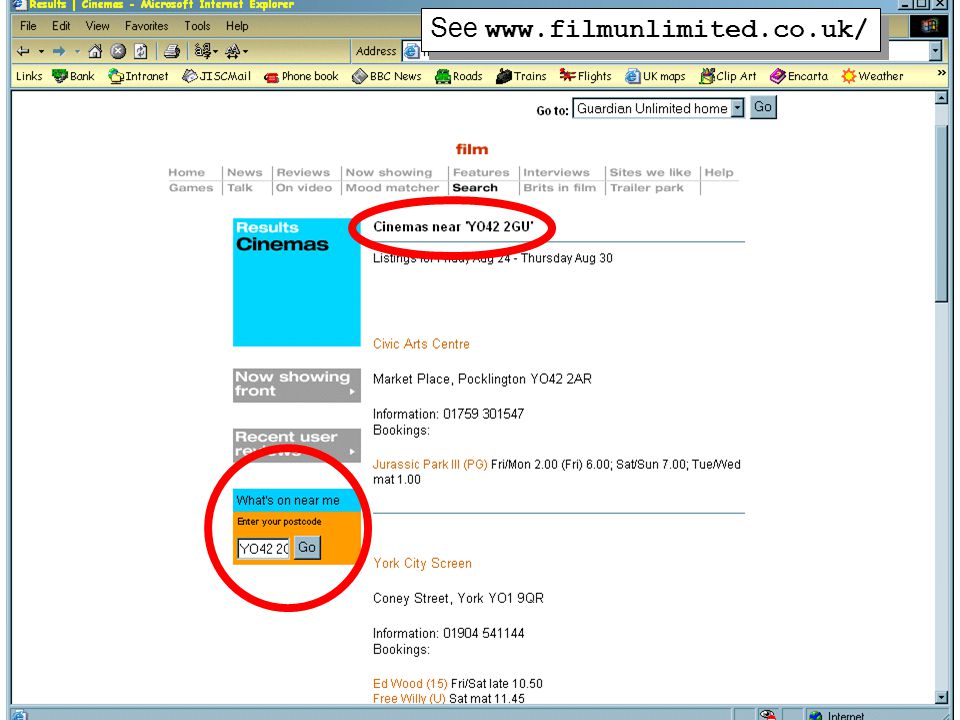Open the Guardian Unlimited home dropdown
The image size is (960, 720).
click(x=659, y=108)
